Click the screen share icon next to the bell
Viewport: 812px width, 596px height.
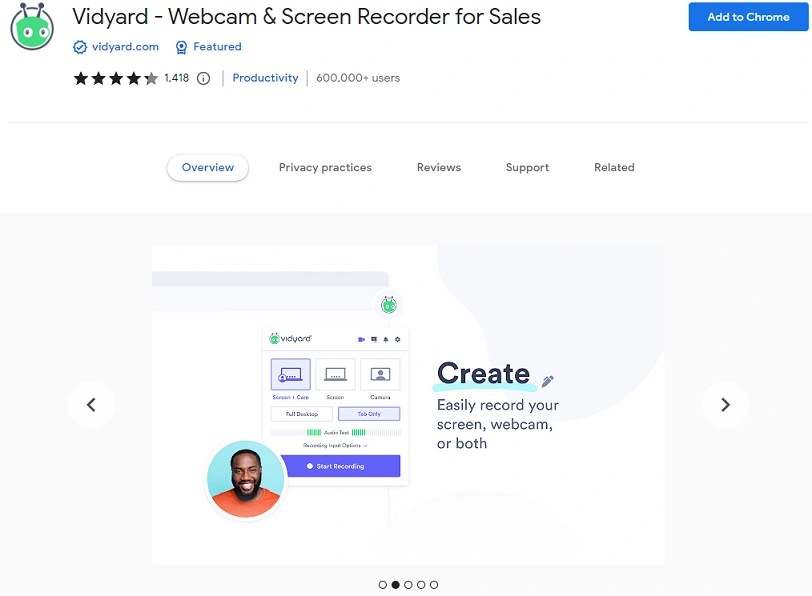click(x=373, y=339)
